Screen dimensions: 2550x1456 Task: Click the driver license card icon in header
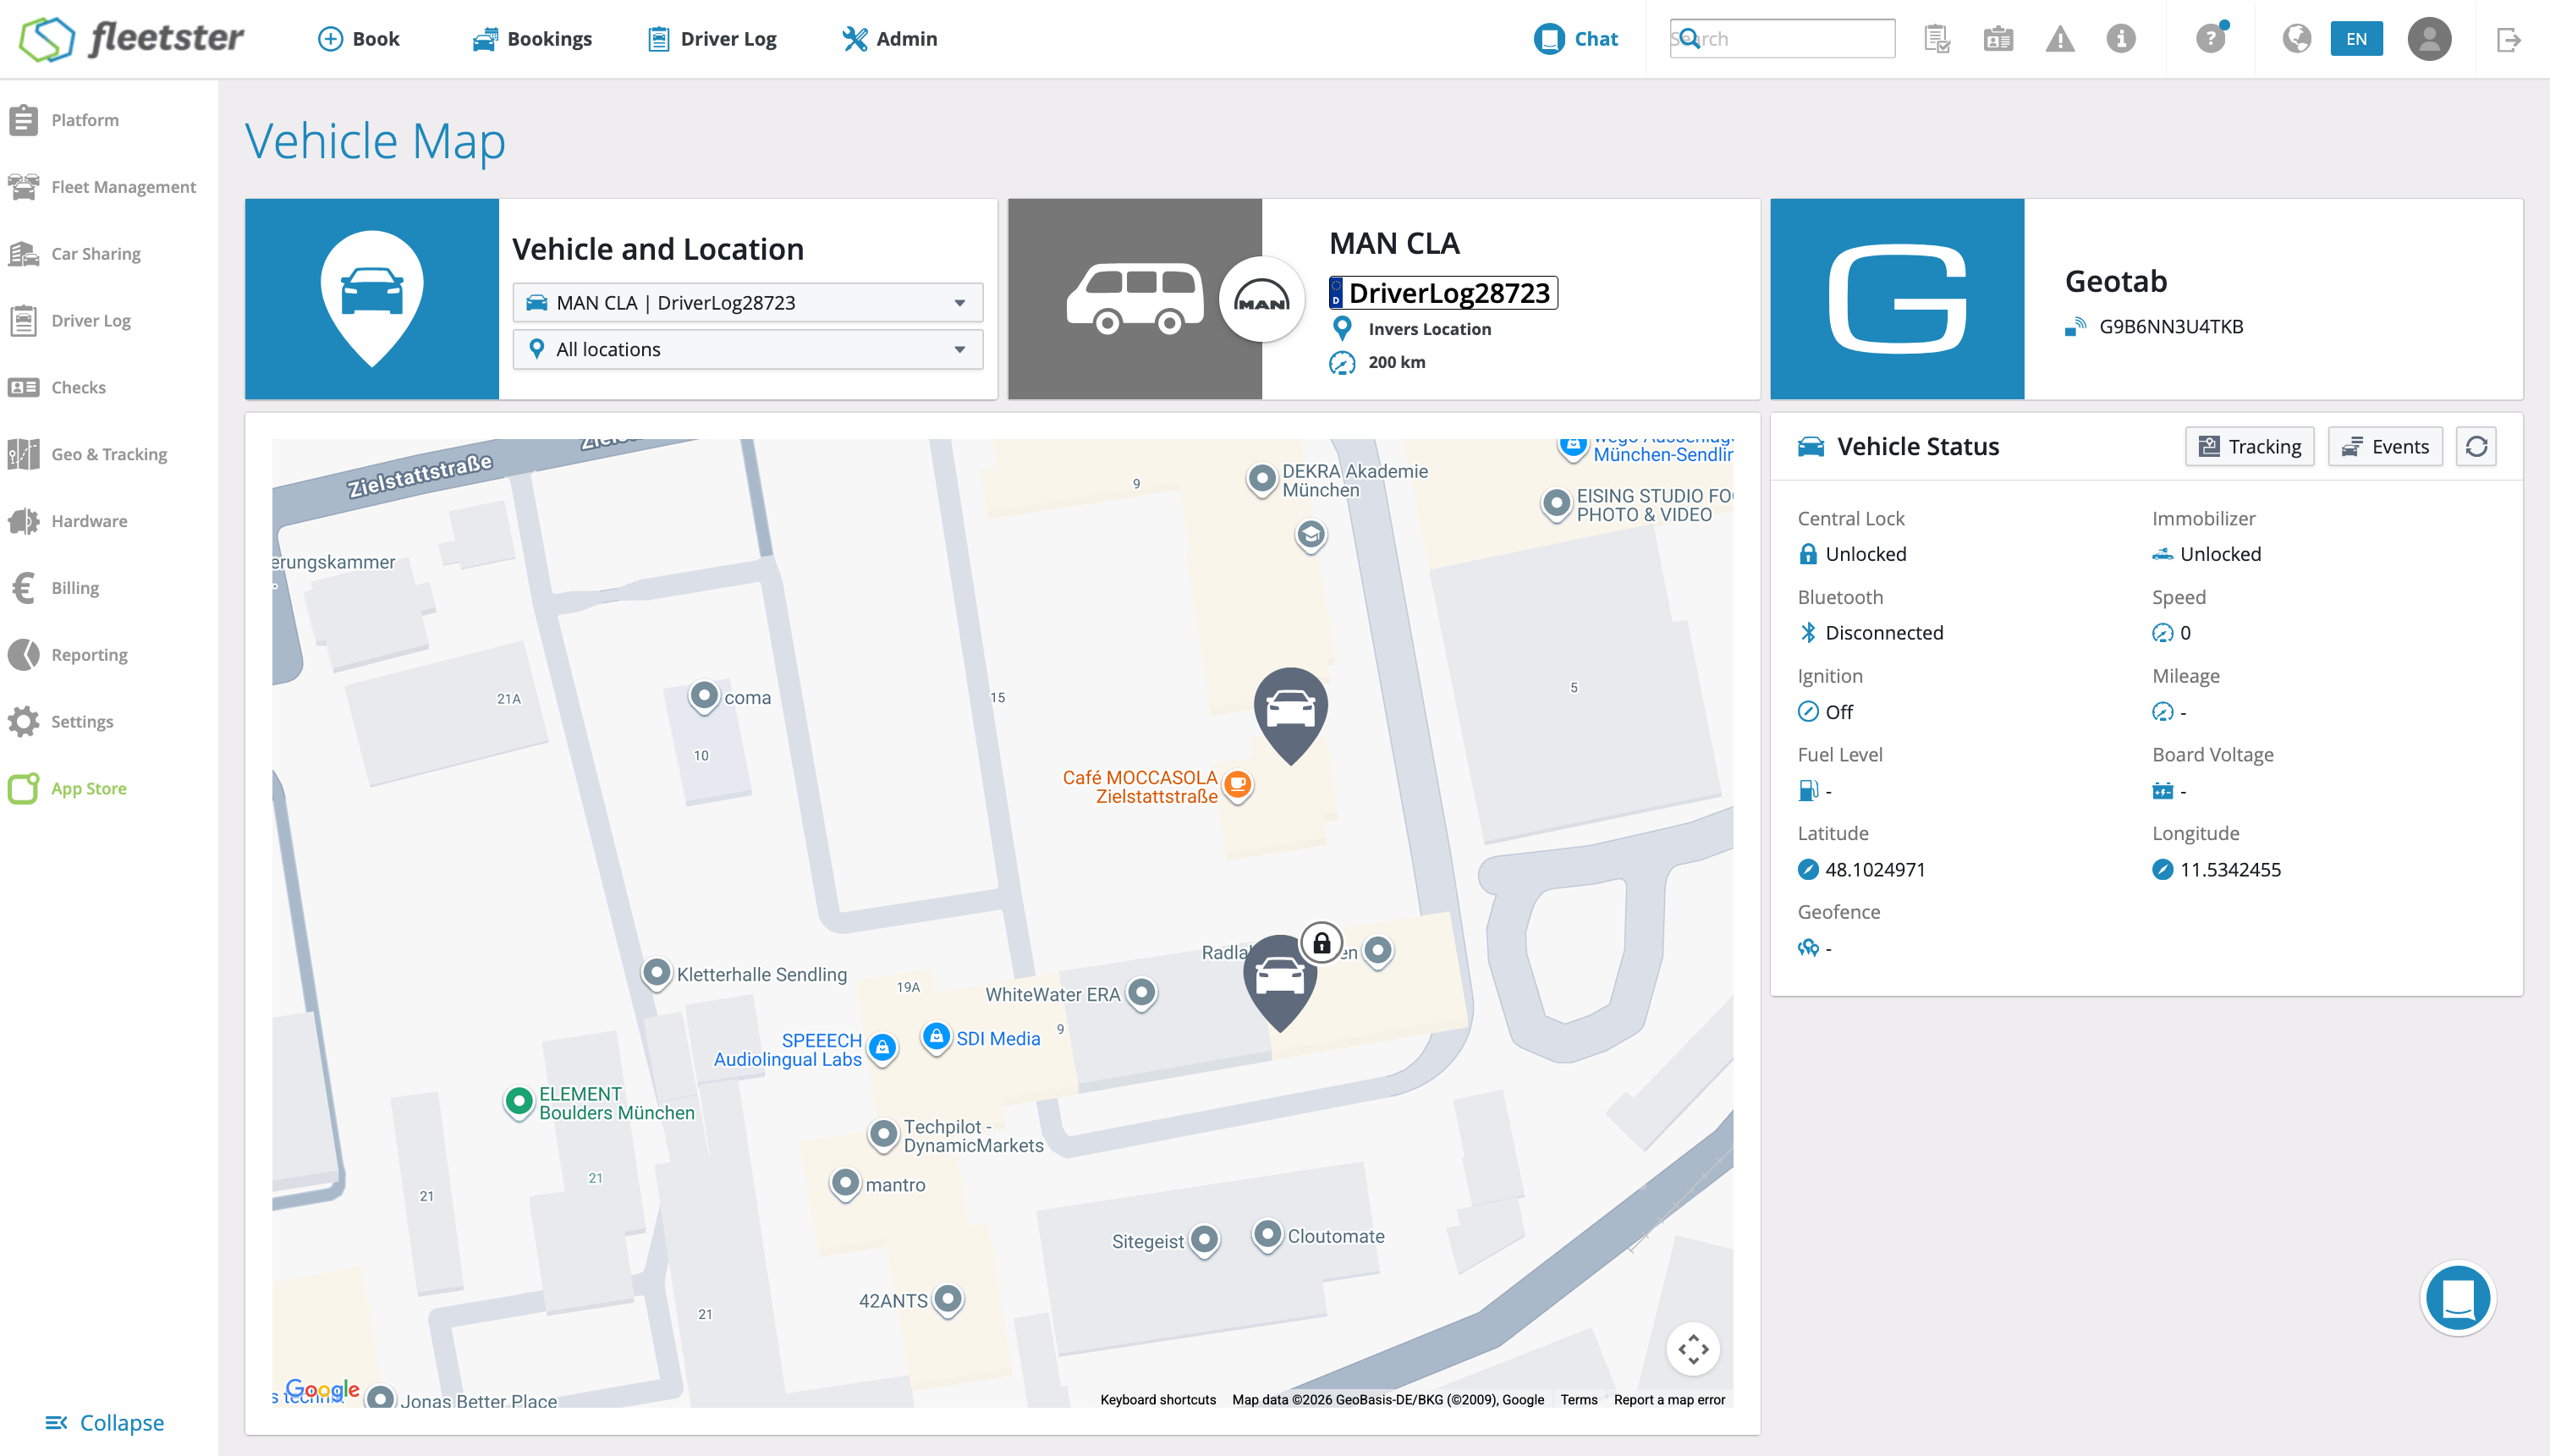pyautogui.click(x=1998, y=39)
